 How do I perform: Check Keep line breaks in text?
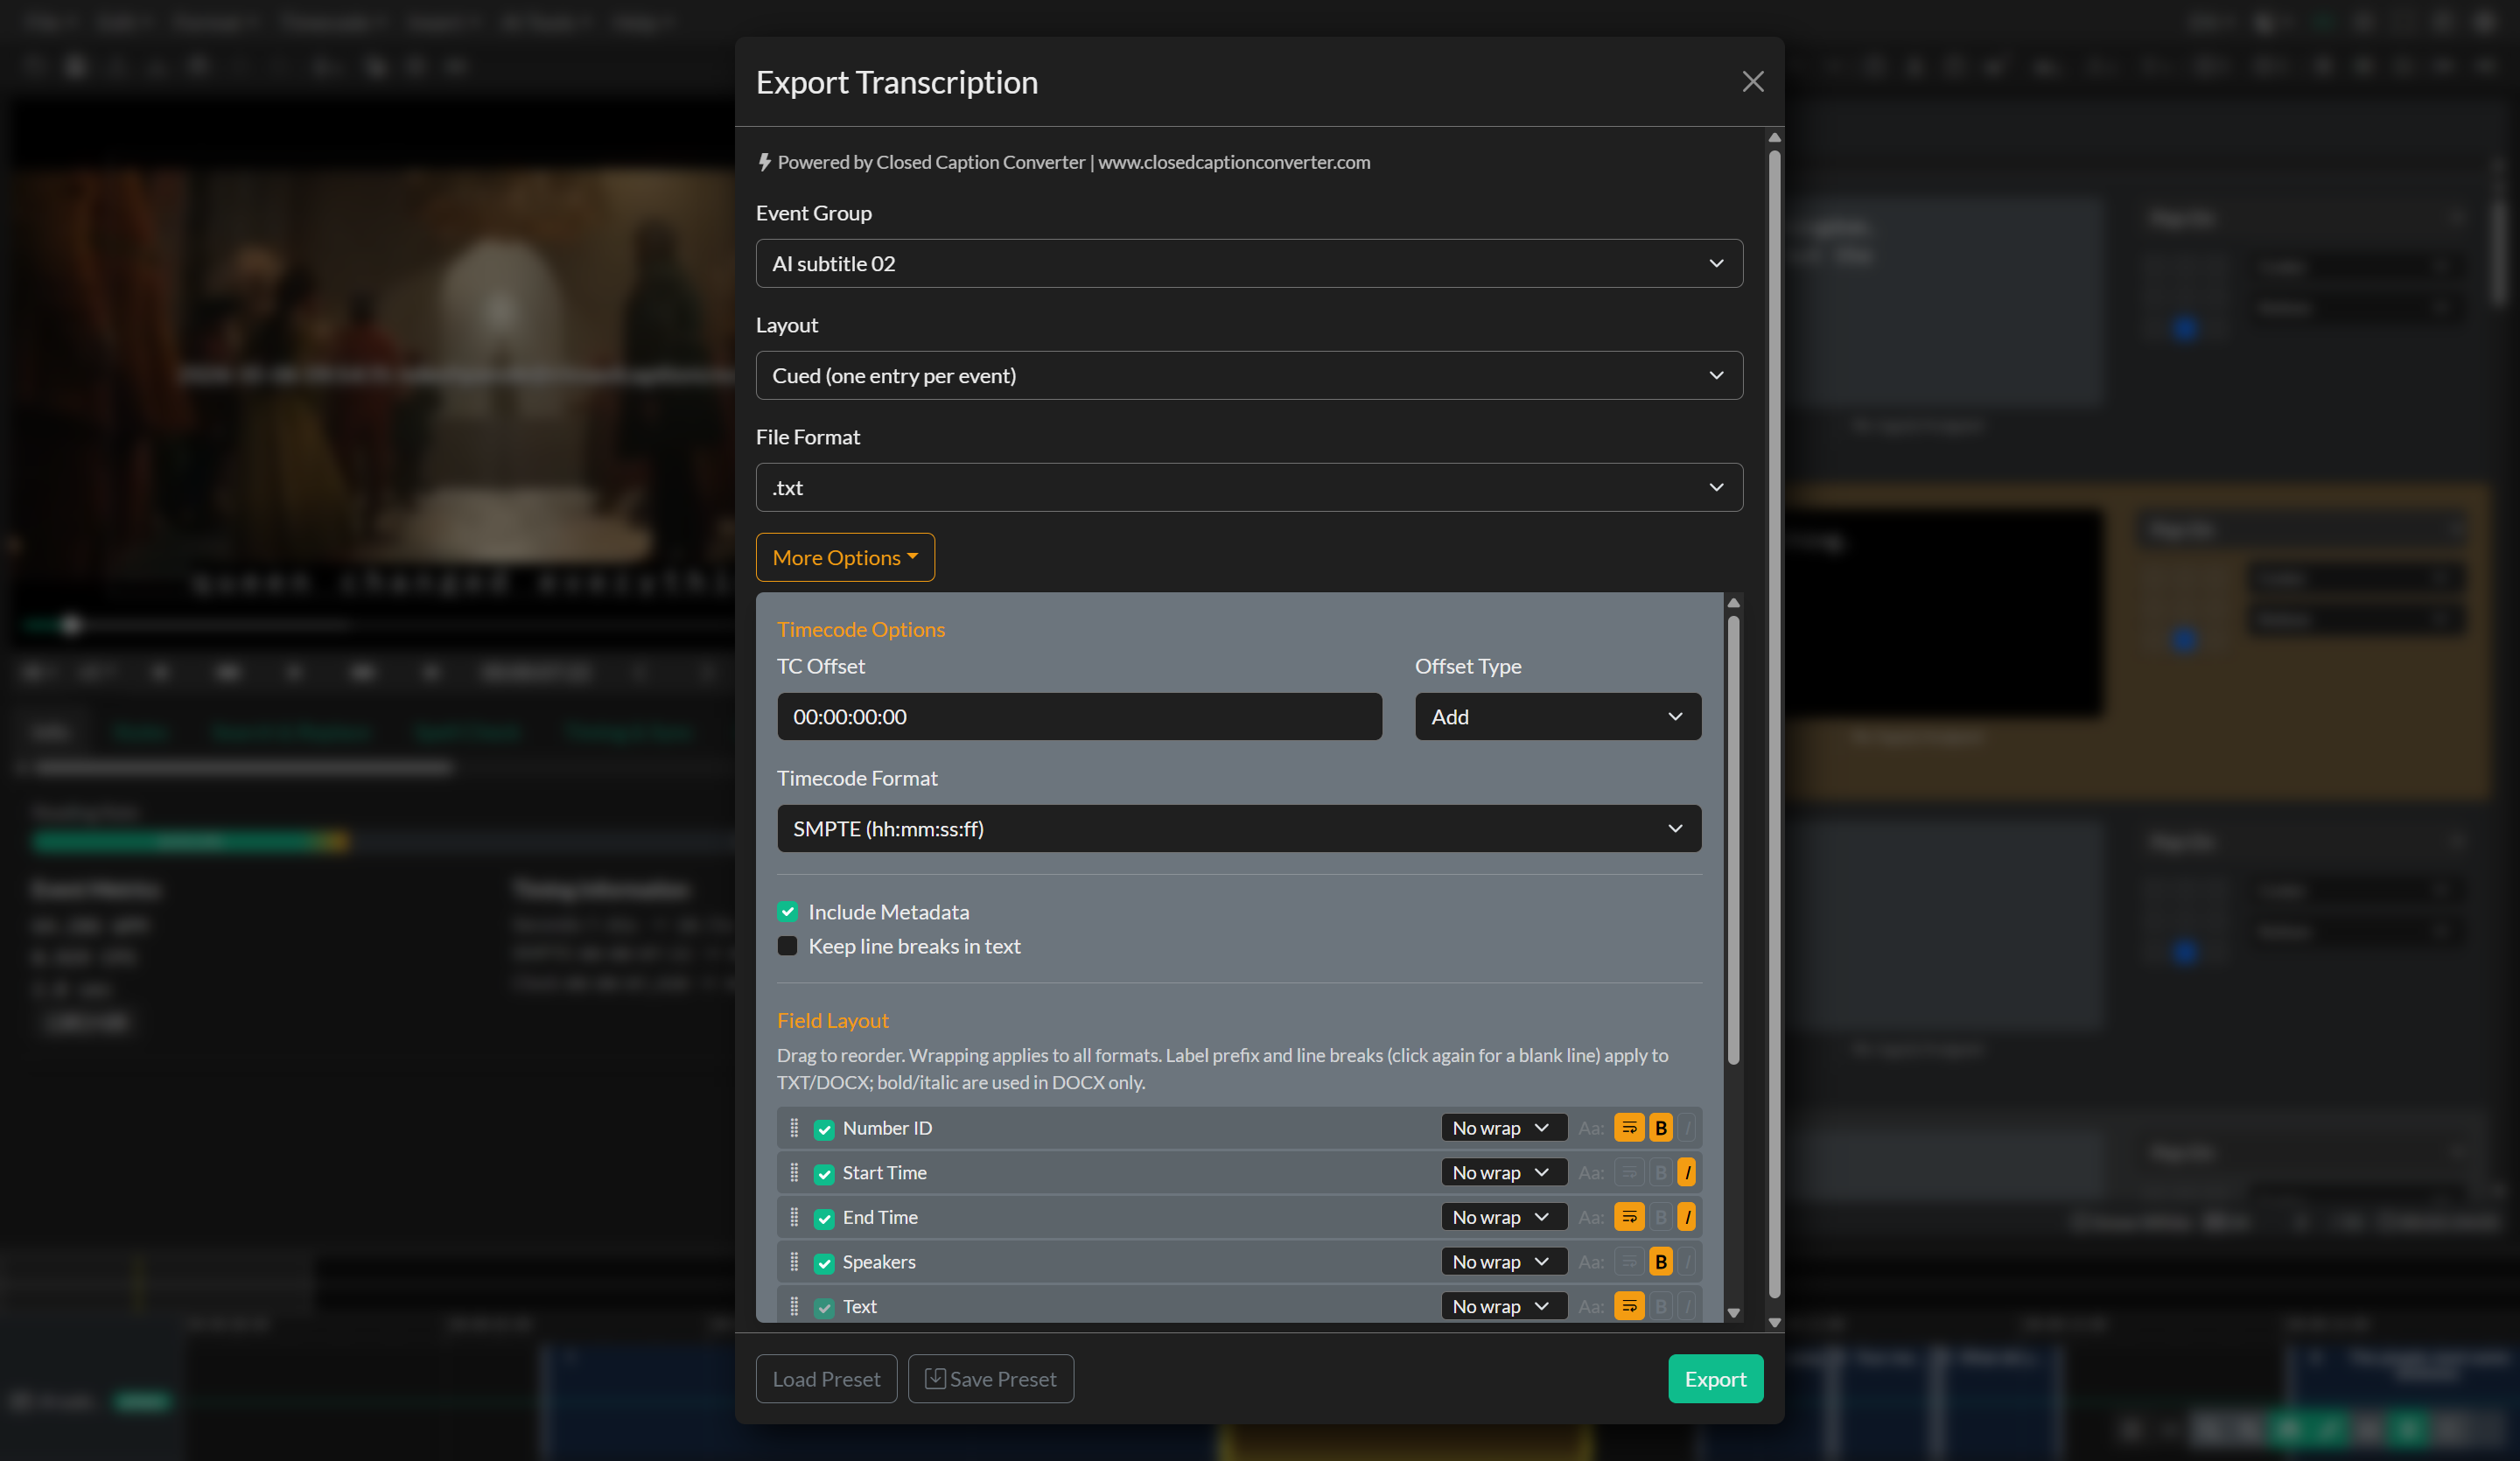click(x=788, y=946)
